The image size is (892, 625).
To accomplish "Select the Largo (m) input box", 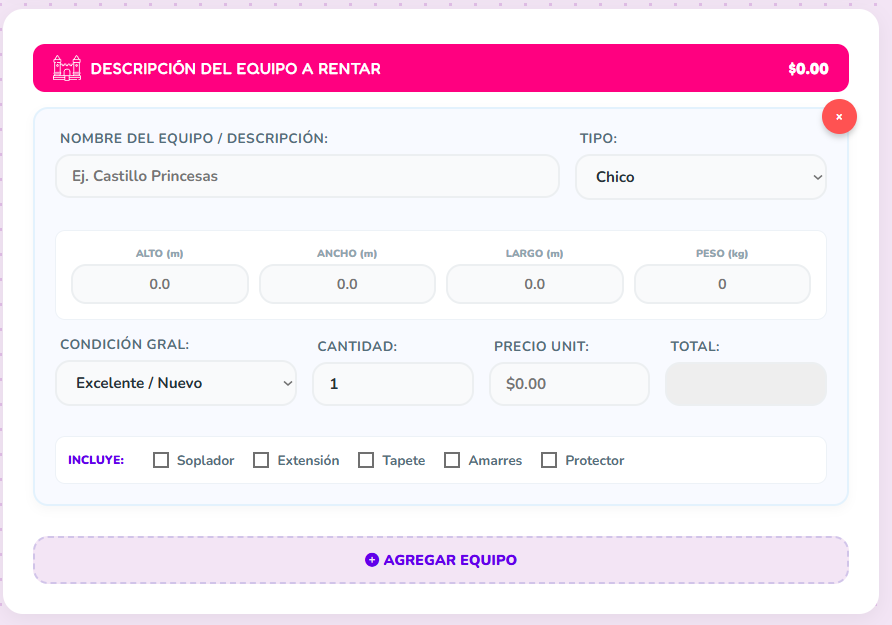I will click(534, 284).
